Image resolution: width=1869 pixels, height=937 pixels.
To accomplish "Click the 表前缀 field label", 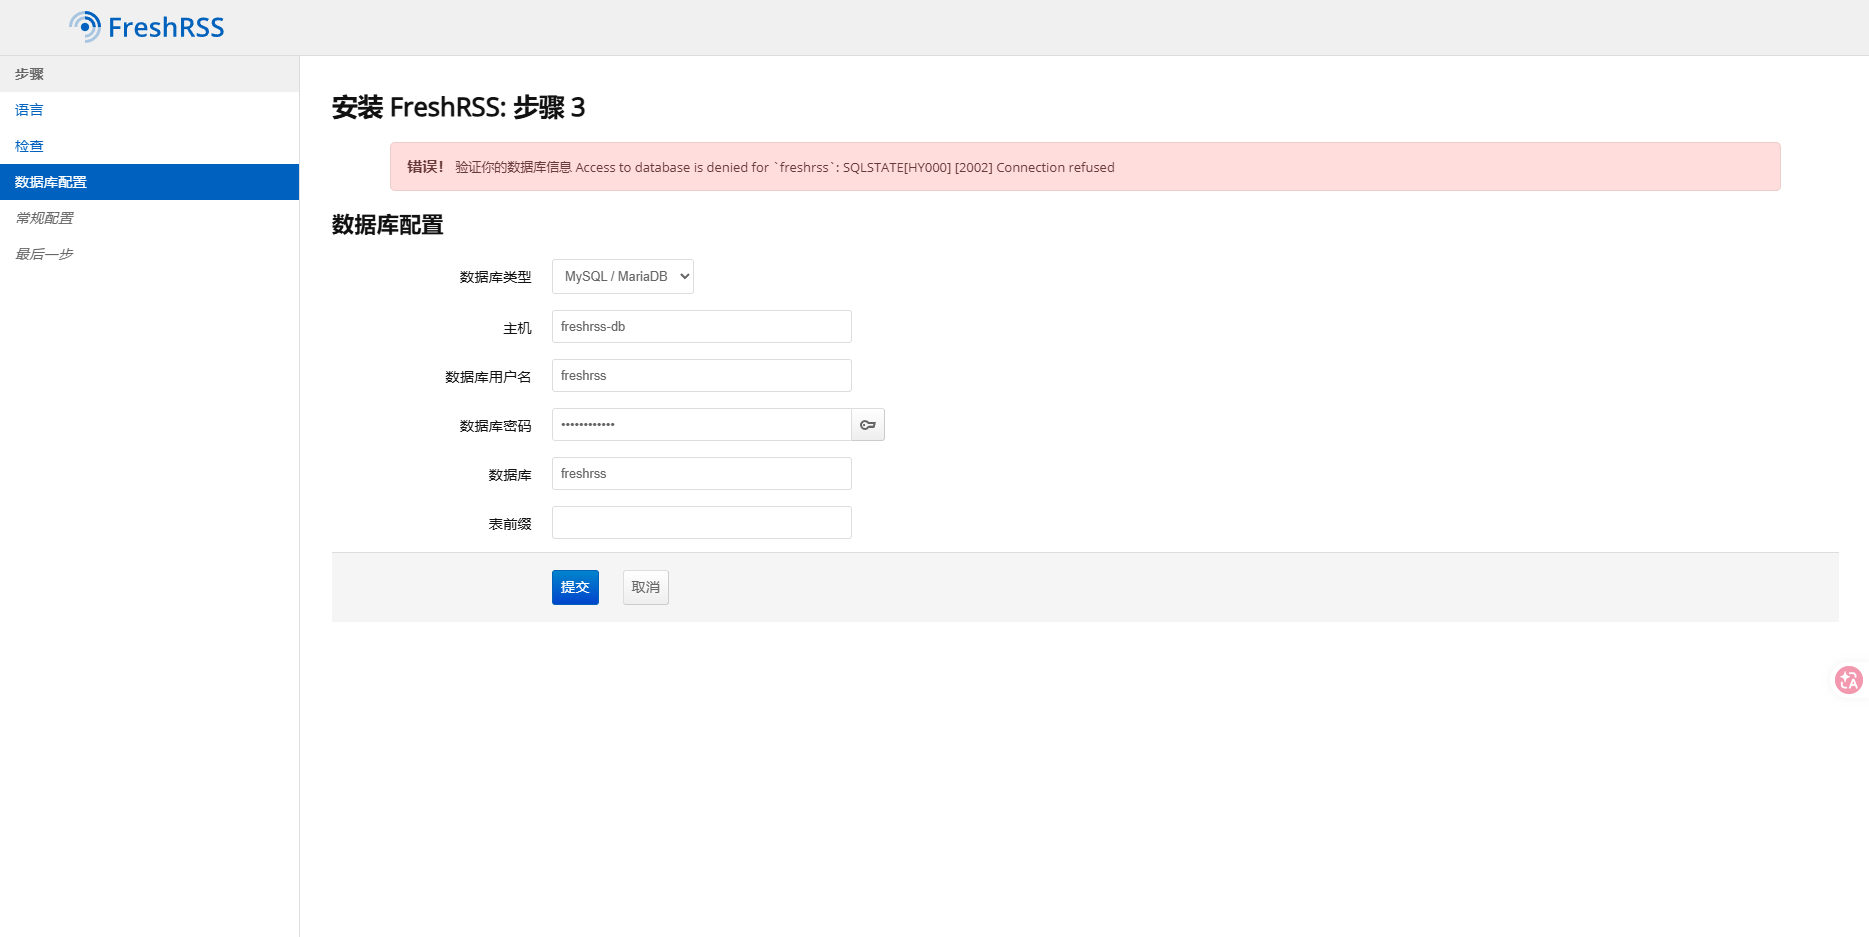I will click(x=509, y=524).
